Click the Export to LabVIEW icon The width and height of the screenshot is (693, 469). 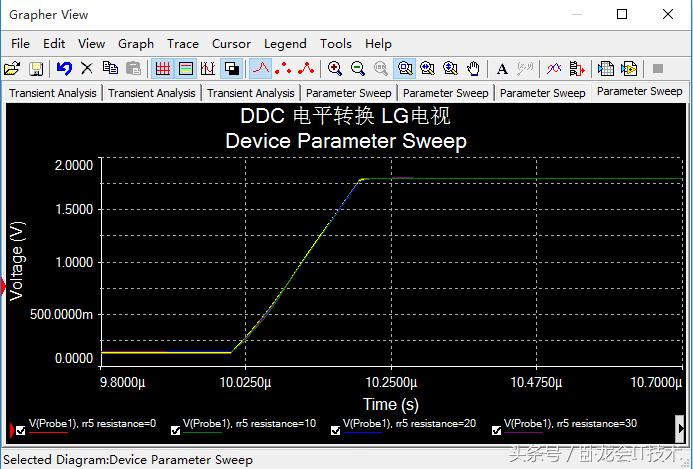(628, 69)
